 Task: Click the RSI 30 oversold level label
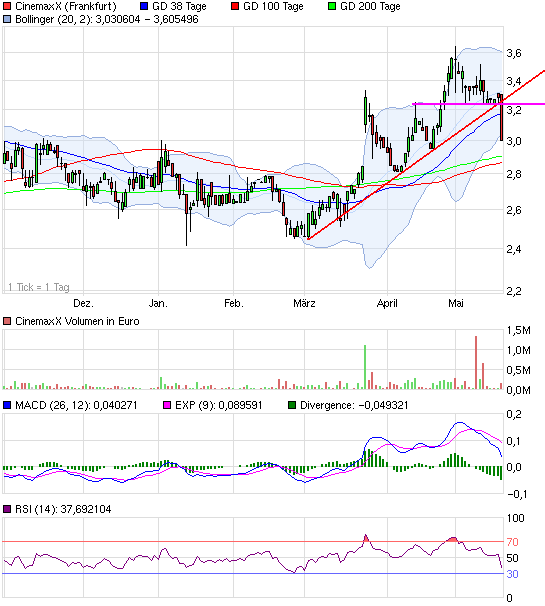click(x=513, y=574)
